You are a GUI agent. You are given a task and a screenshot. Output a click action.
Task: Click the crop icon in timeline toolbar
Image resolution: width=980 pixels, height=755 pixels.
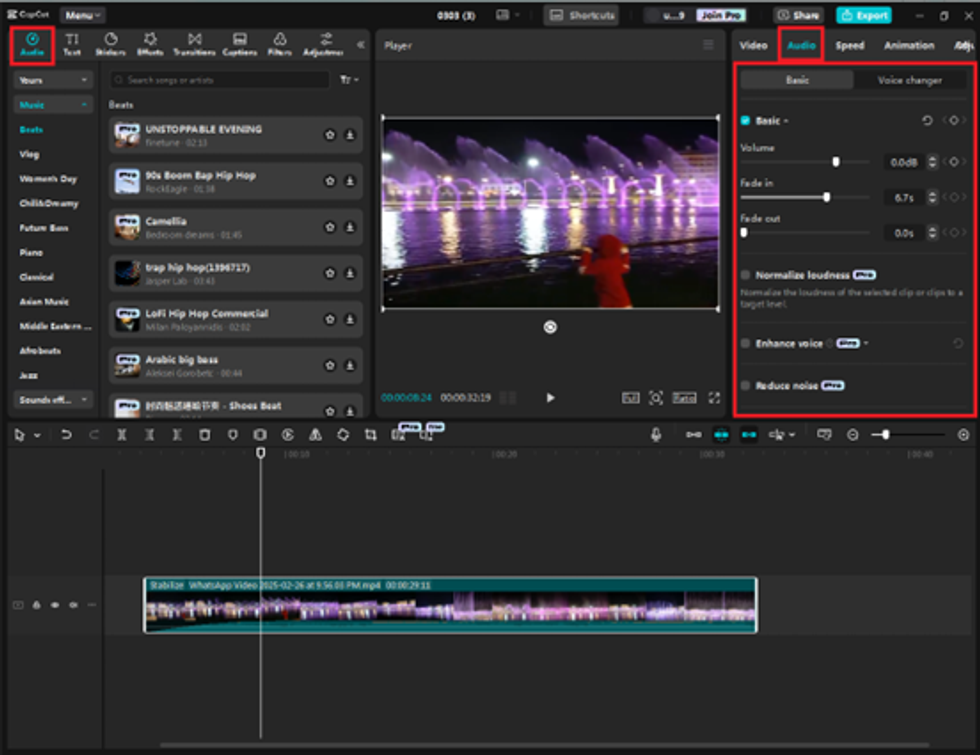[x=370, y=435]
